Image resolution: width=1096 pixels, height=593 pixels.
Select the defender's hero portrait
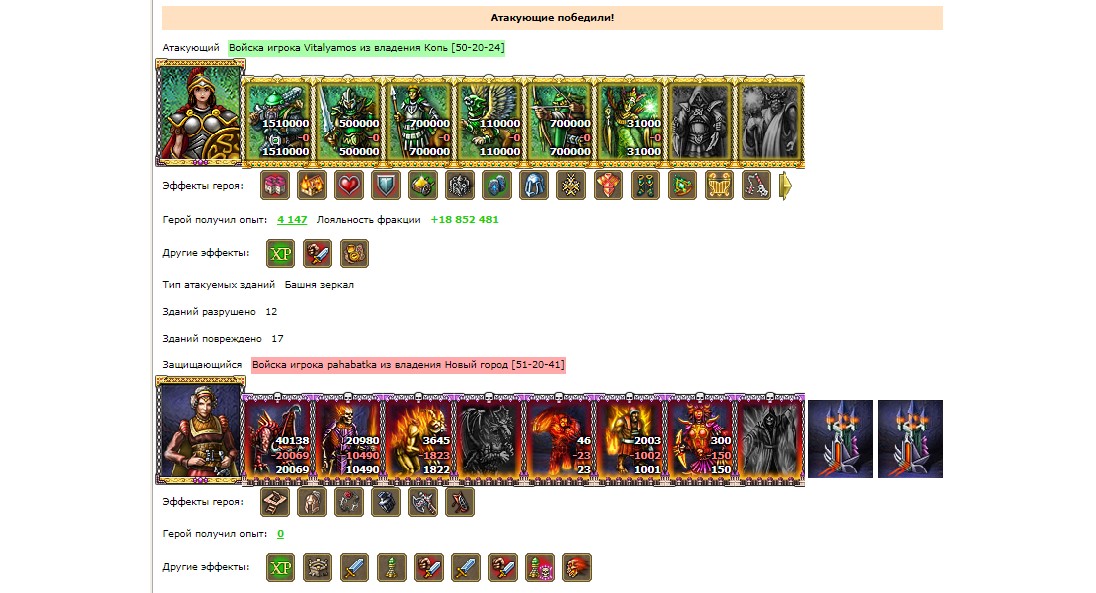(x=201, y=429)
